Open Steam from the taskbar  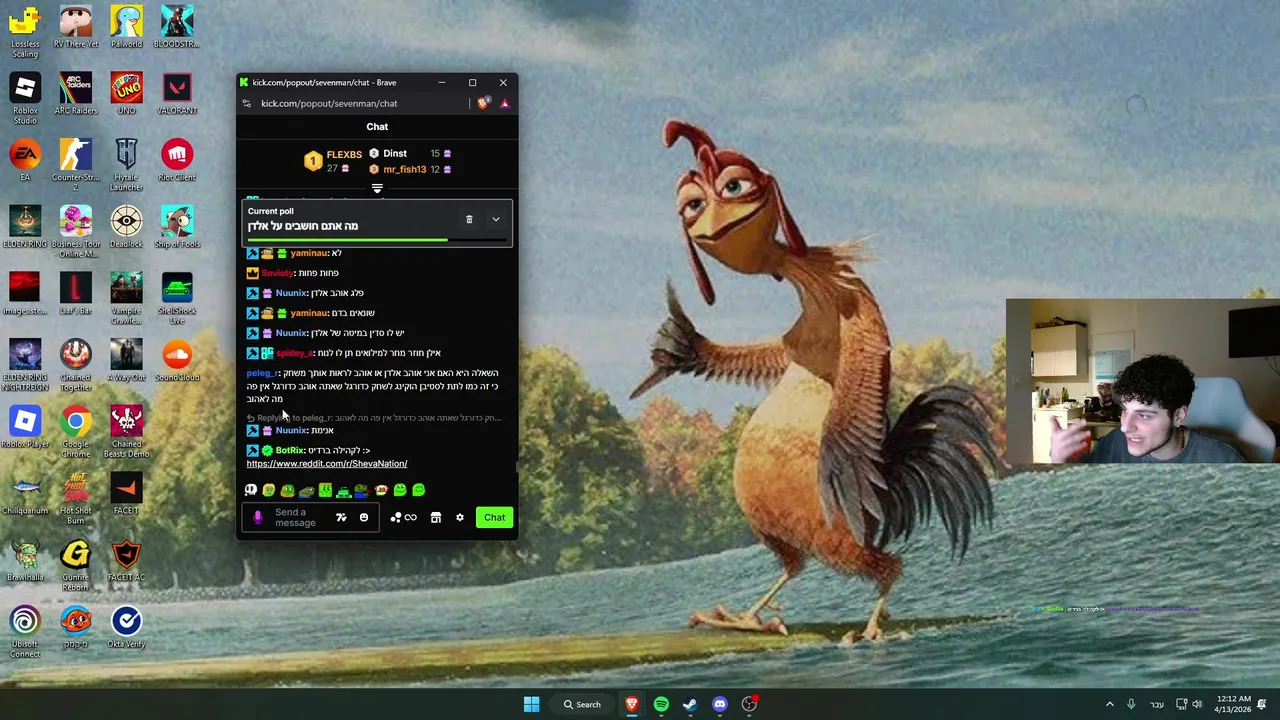(x=690, y=704)
